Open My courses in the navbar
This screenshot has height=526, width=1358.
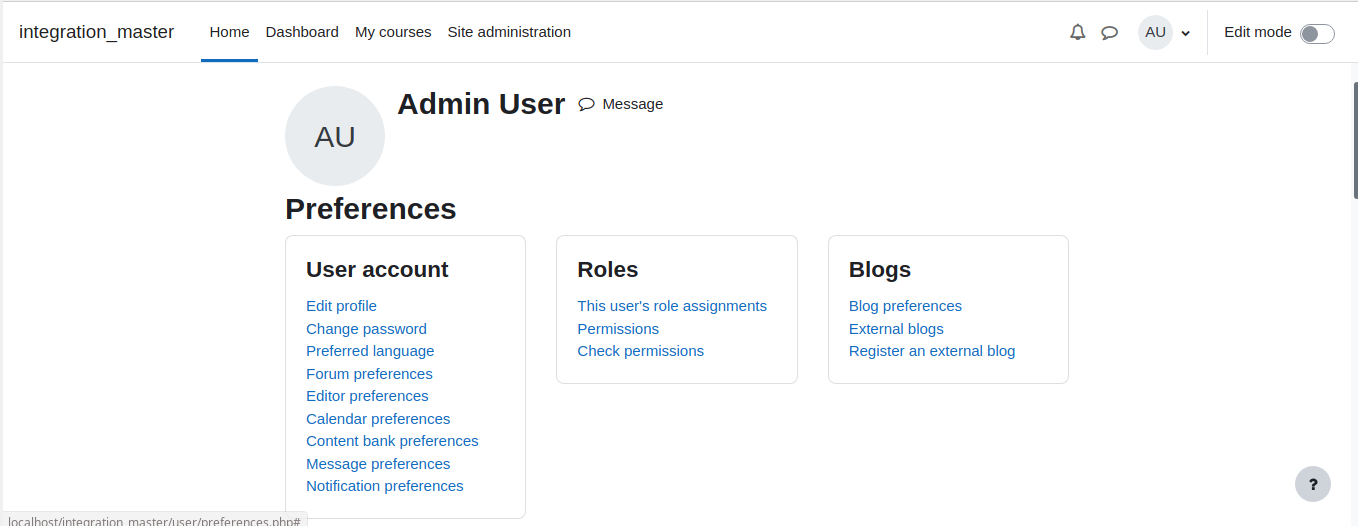tap(393, 32)
